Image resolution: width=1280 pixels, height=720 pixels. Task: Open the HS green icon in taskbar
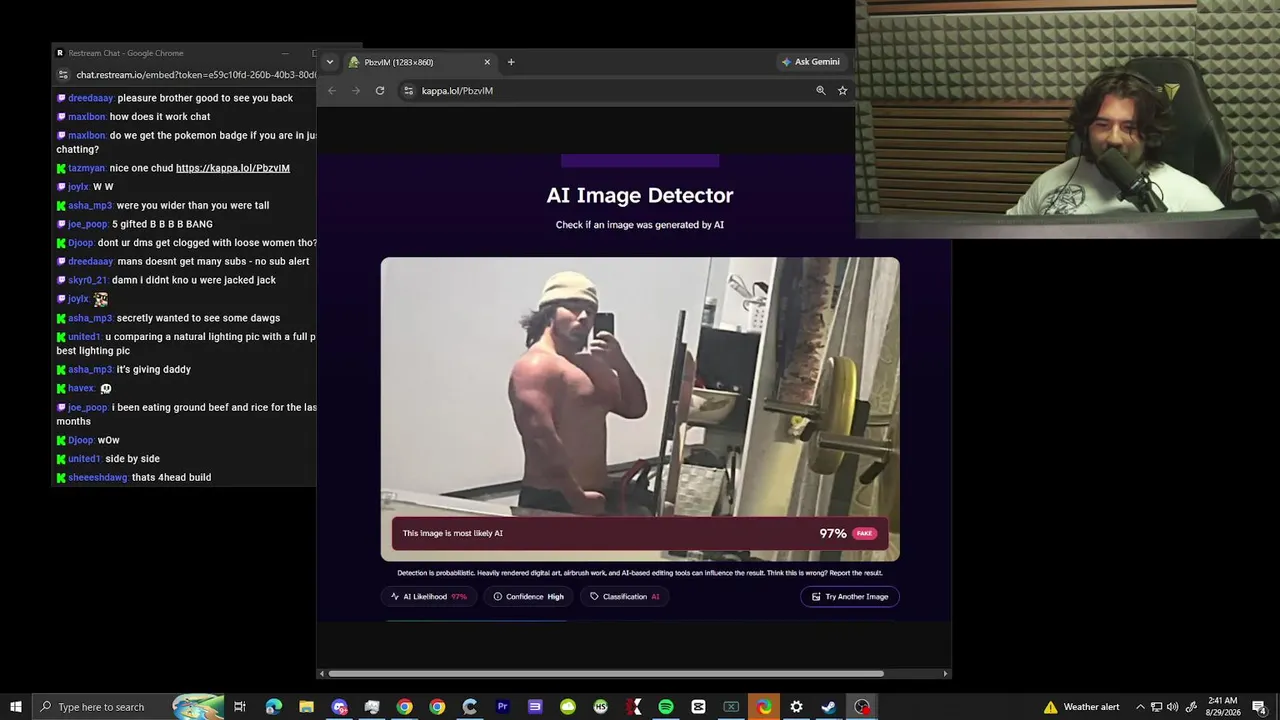(x=600, y=707)
